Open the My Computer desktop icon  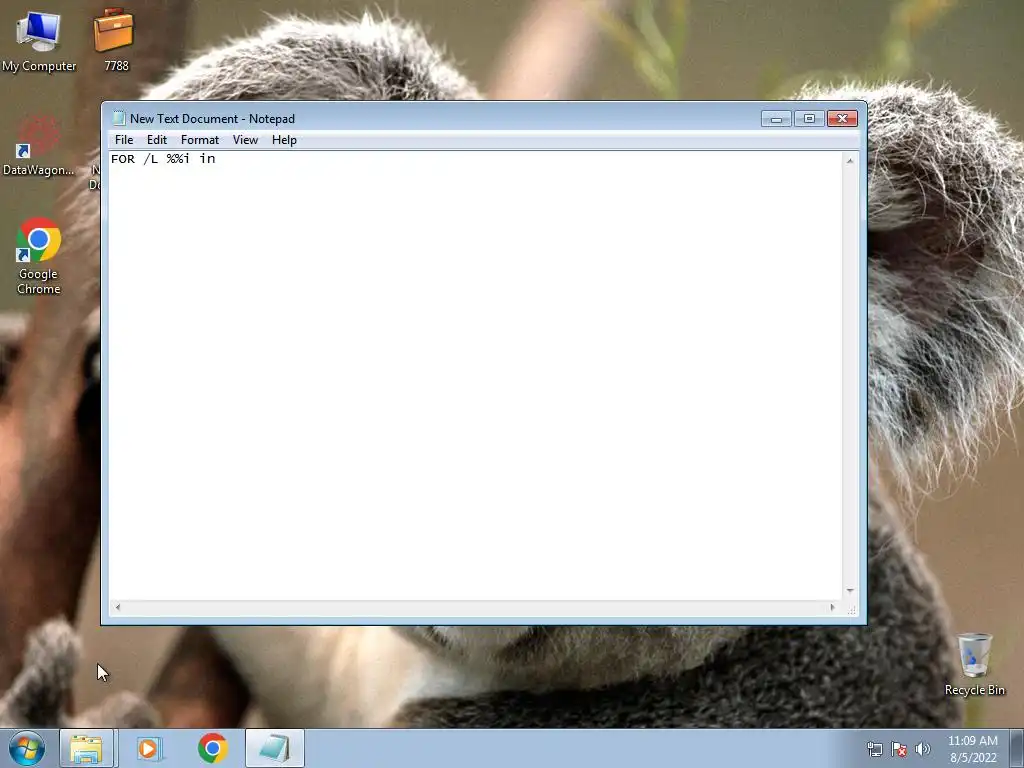[x=39, y=42]
